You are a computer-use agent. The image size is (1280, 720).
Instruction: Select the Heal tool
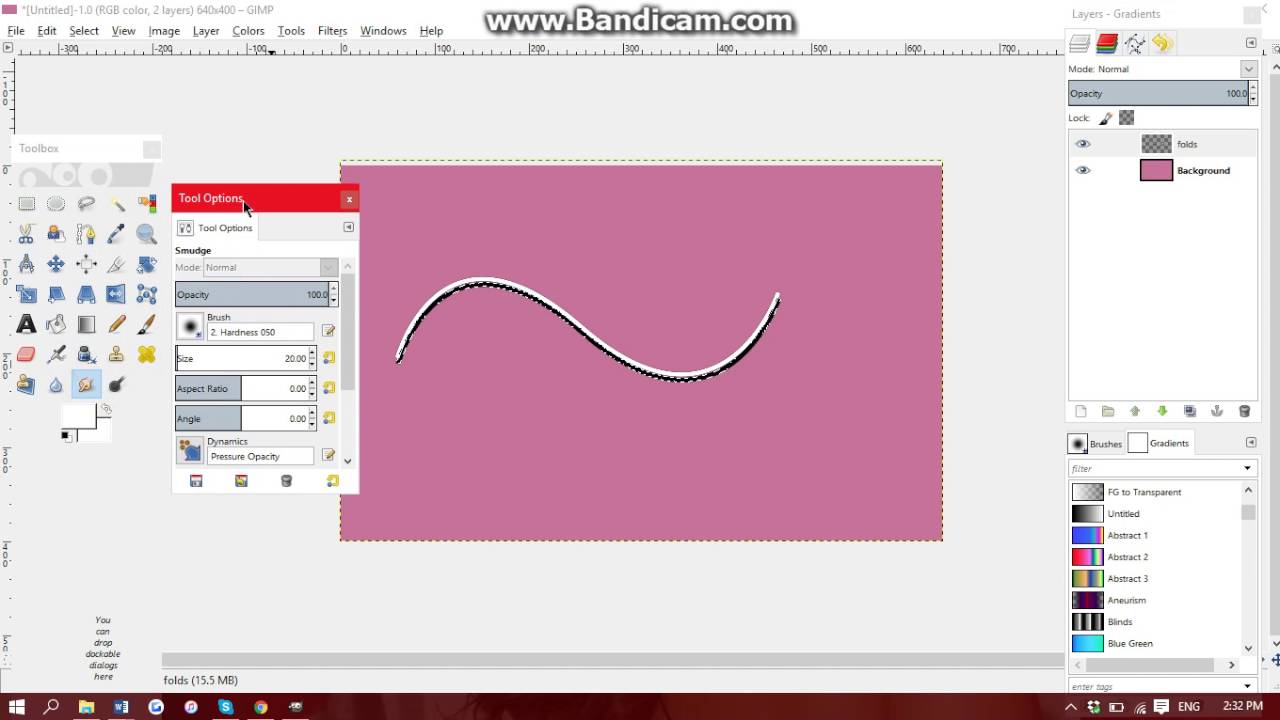pos(147,354)
